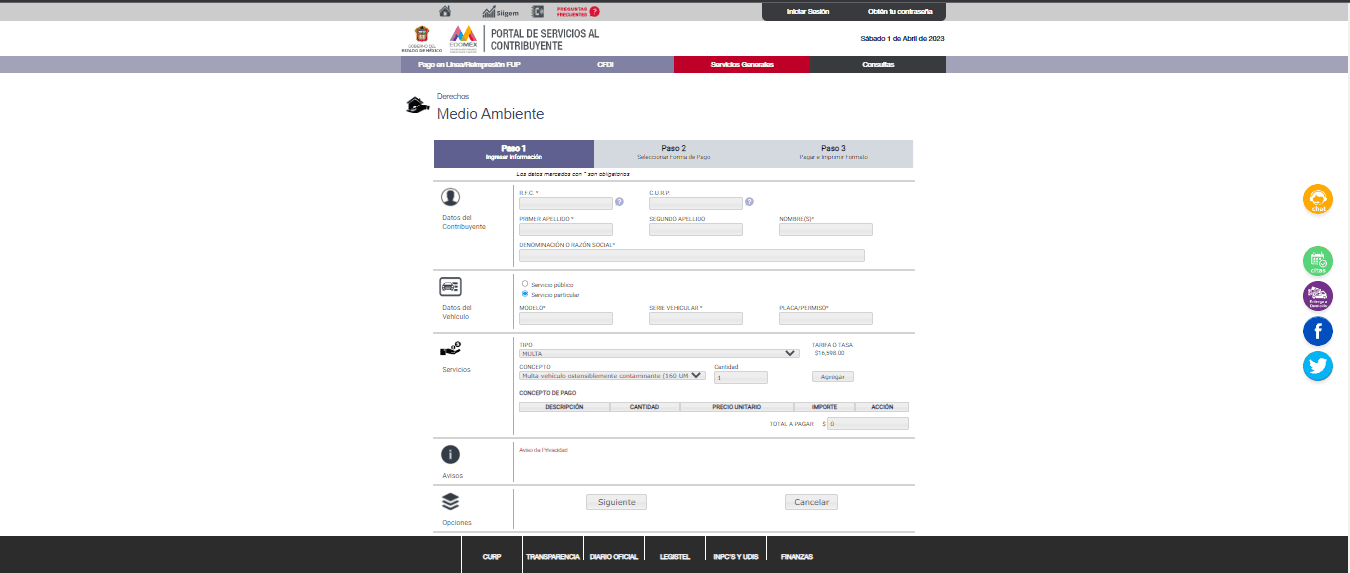The height and width of the screenshot is (573, 1350).
Task: Open the Aviso de Privacidad link
Action: click(x=543, y=450)
